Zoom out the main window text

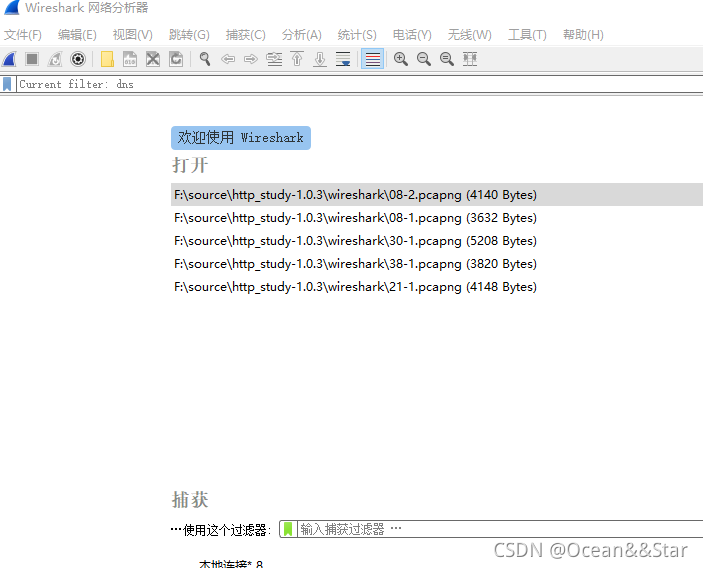click(424, 59)
